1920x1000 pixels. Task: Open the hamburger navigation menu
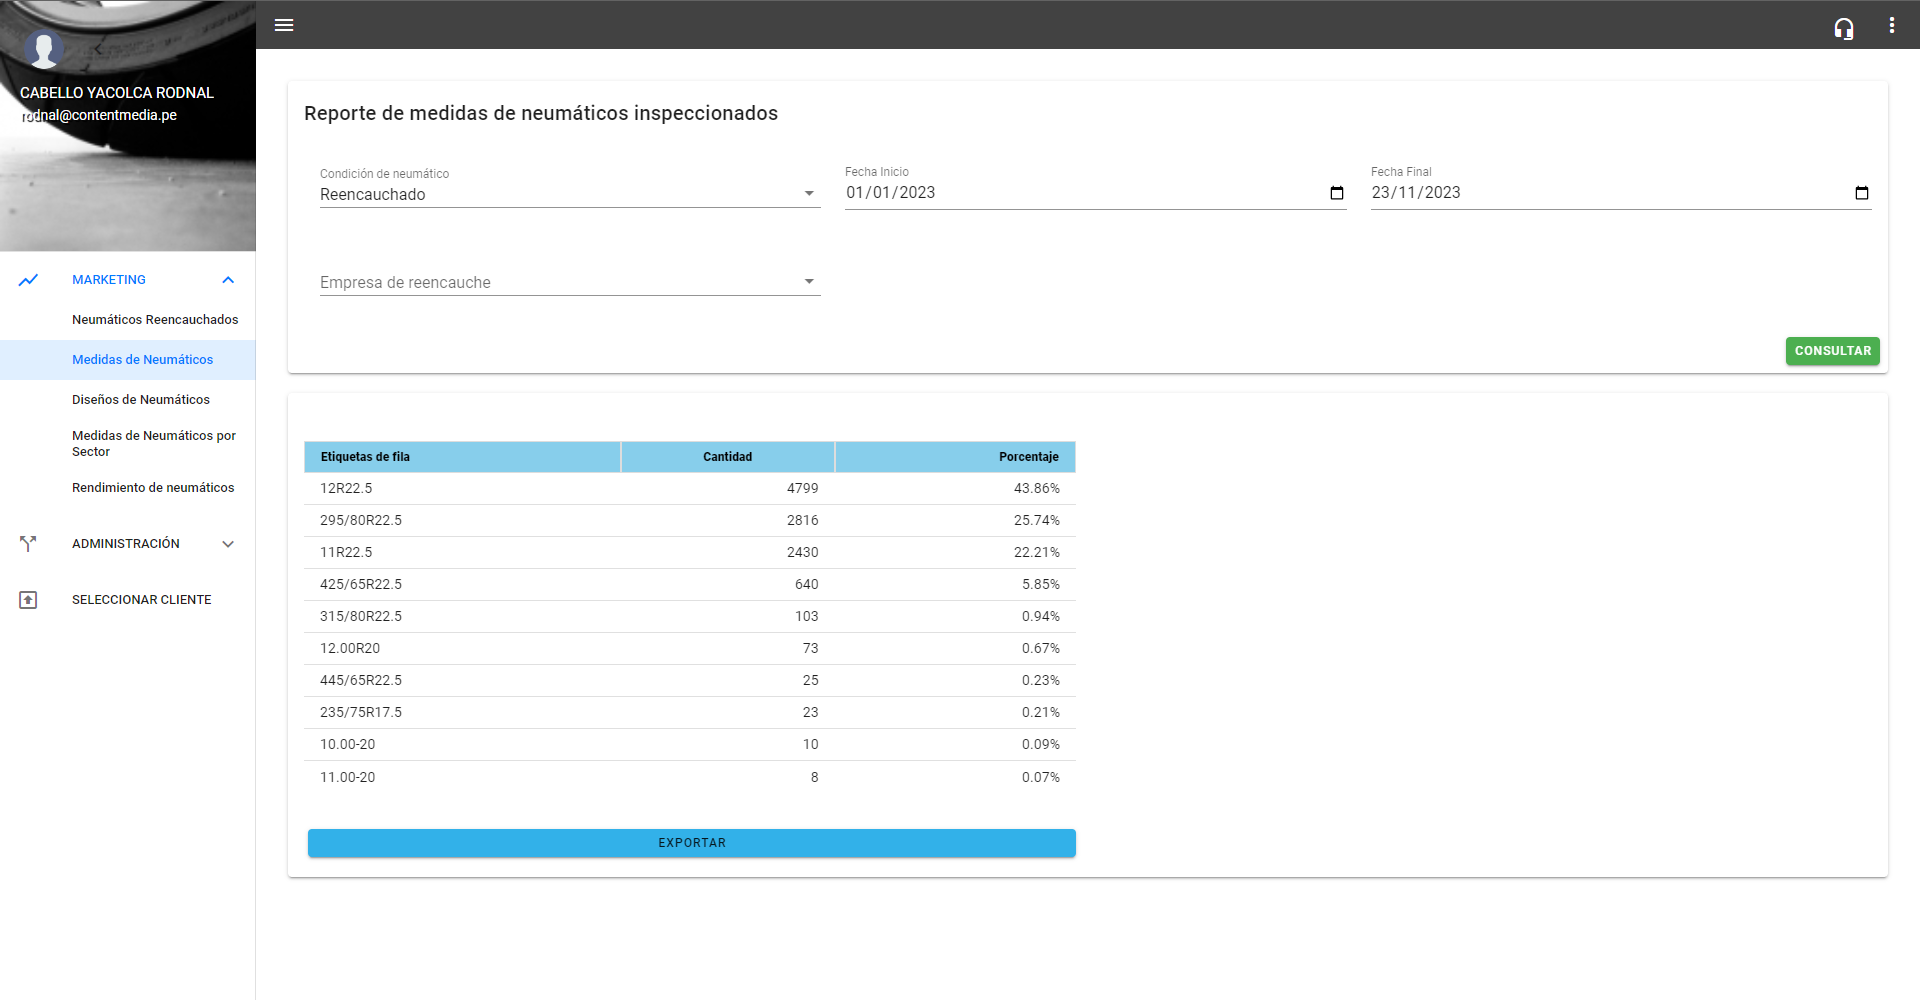pos(284,25)
